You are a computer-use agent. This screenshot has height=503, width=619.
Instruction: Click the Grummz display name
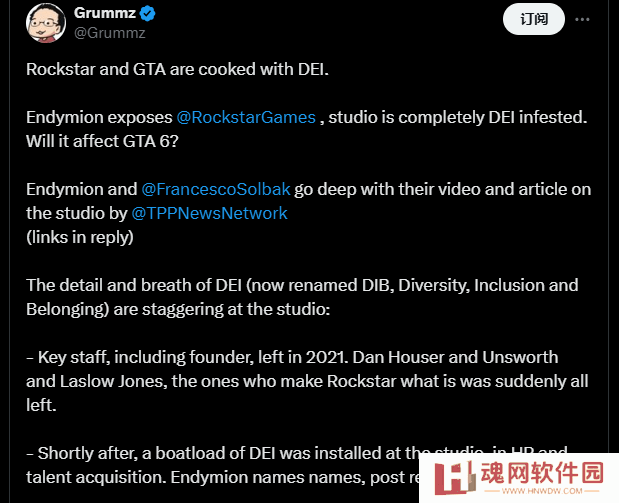tap(105, 13)
